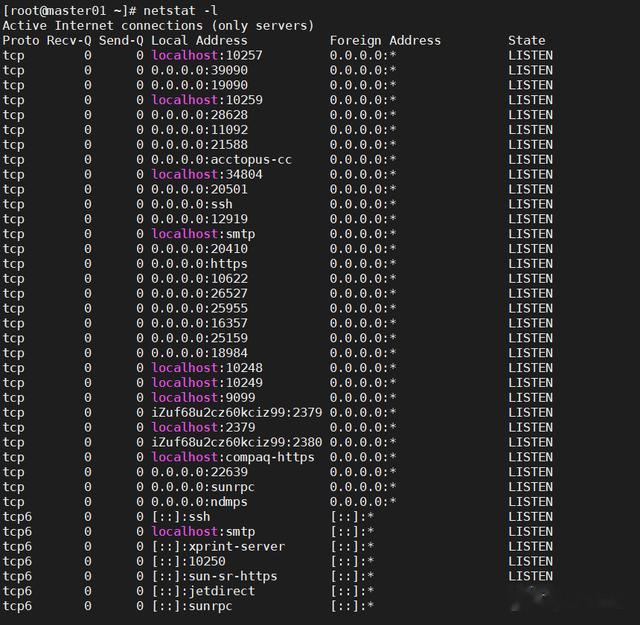
Task: Click the 'Proto' column header
Action: [x=21, y=40]
